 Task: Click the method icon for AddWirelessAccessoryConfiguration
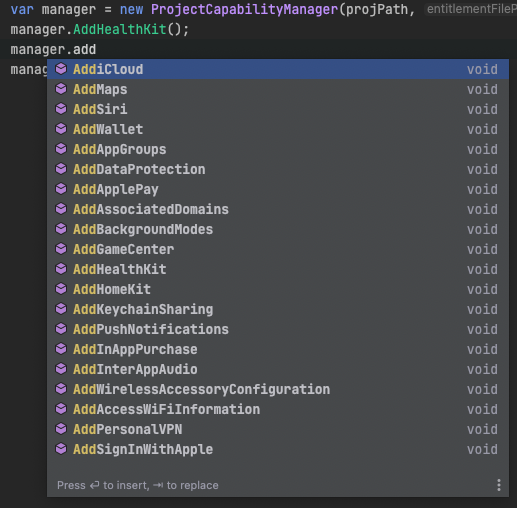[x=61, y=389]
